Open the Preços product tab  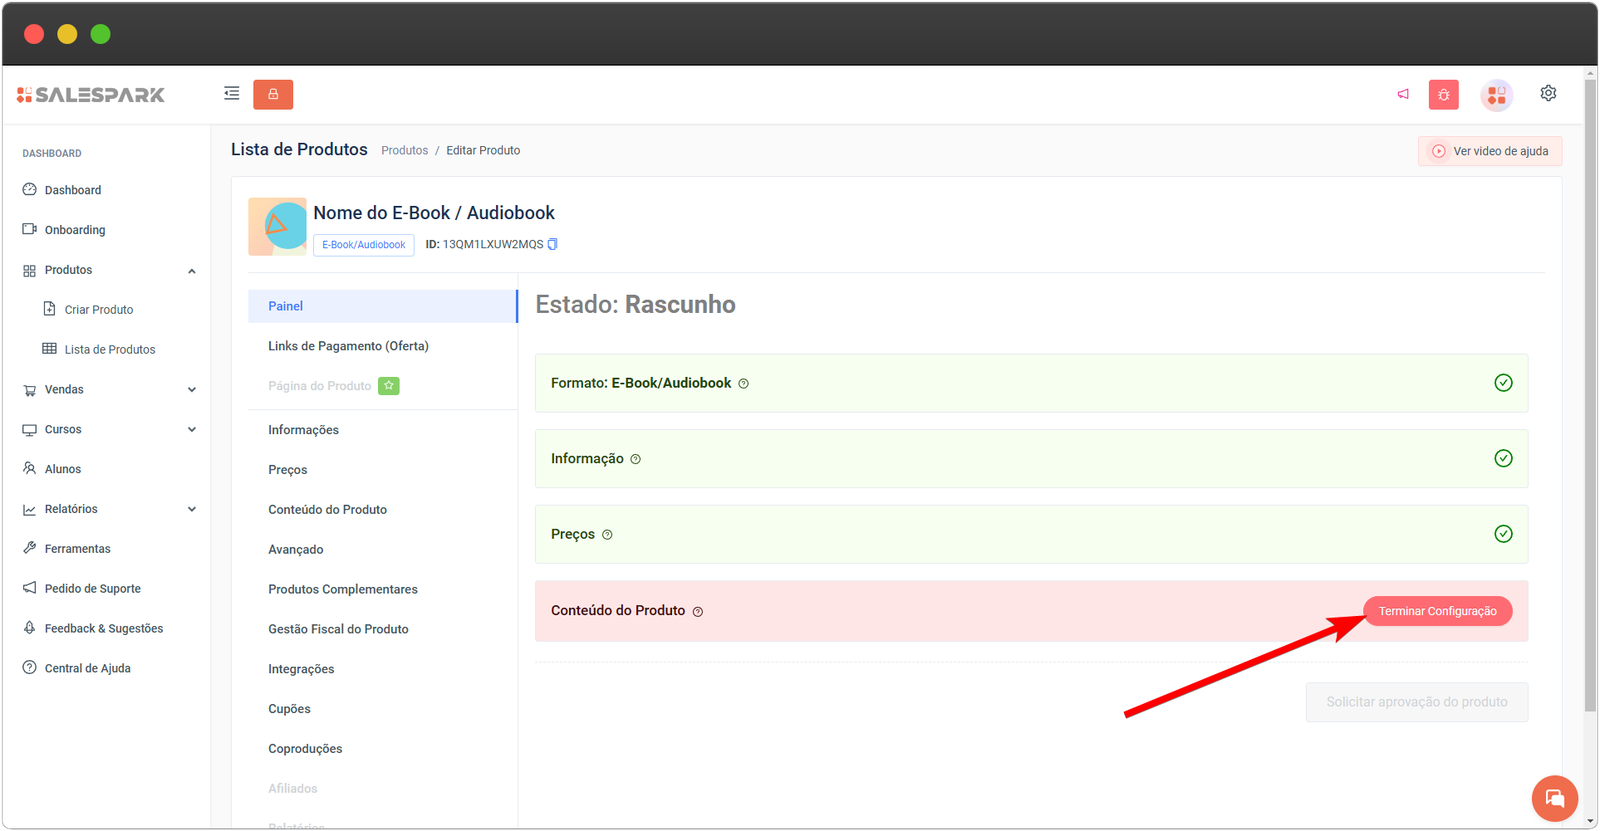pyautogui.click(x=288, y=470)
